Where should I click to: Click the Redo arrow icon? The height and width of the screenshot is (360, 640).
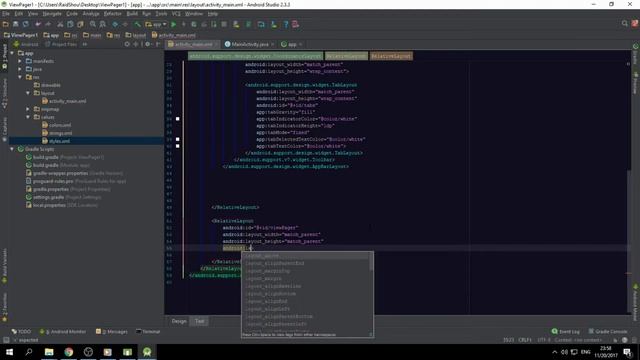tap(48, 24)
